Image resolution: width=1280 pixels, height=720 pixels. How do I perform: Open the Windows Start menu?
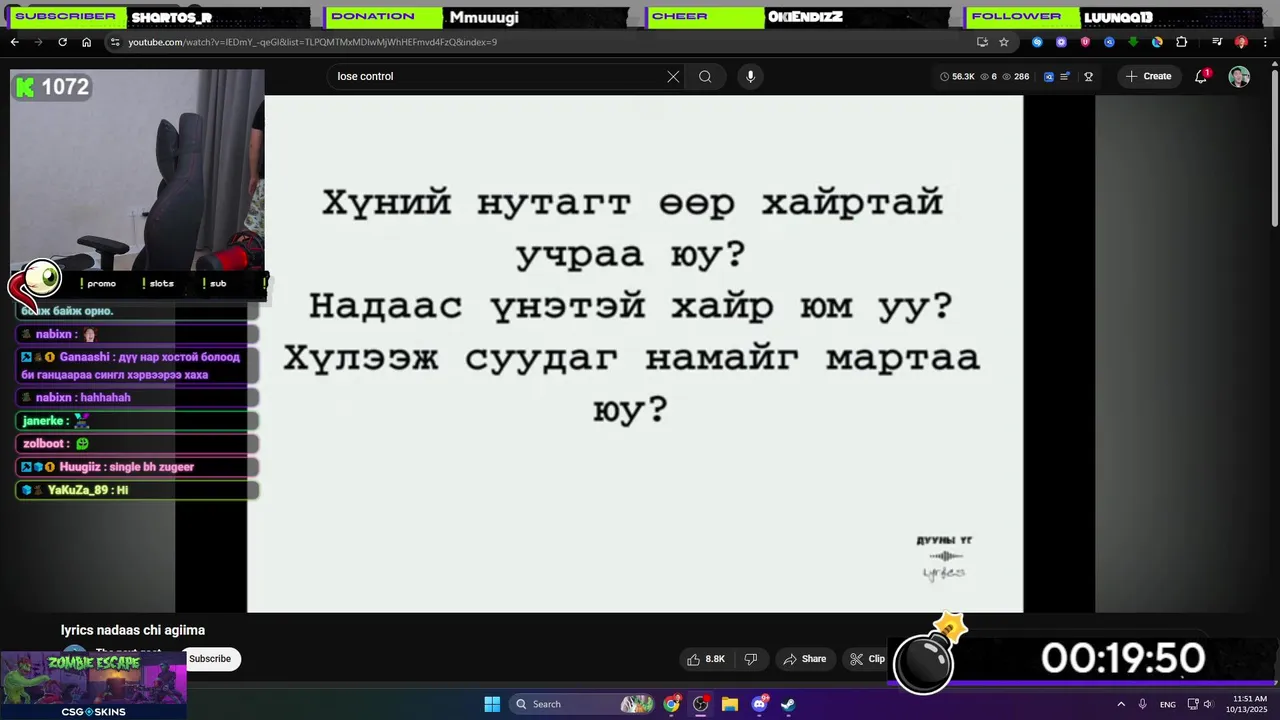coord(492,704)
